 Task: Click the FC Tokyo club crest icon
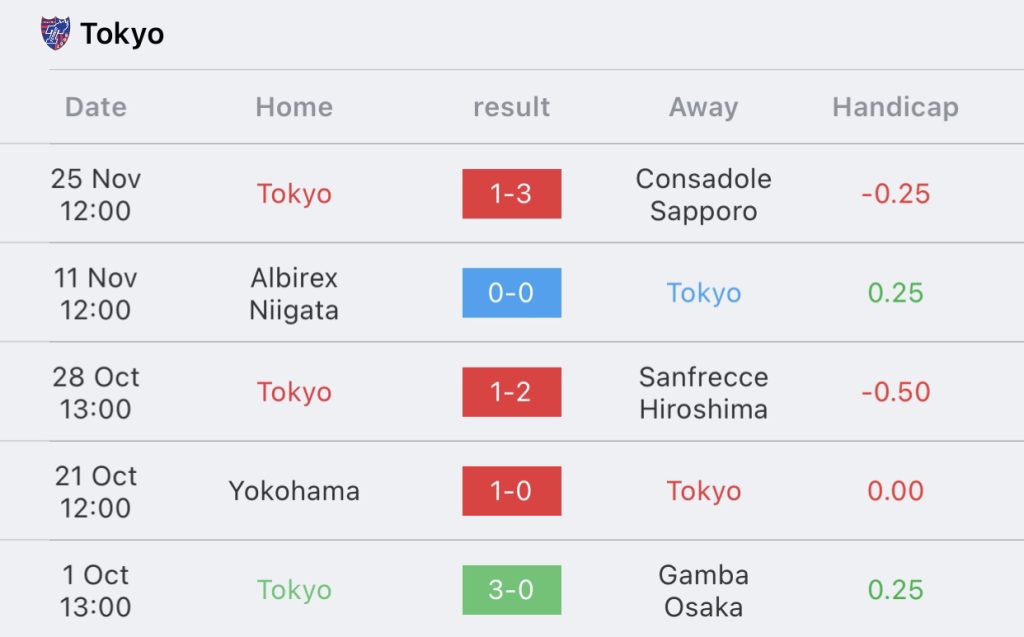tap(56, 33)
